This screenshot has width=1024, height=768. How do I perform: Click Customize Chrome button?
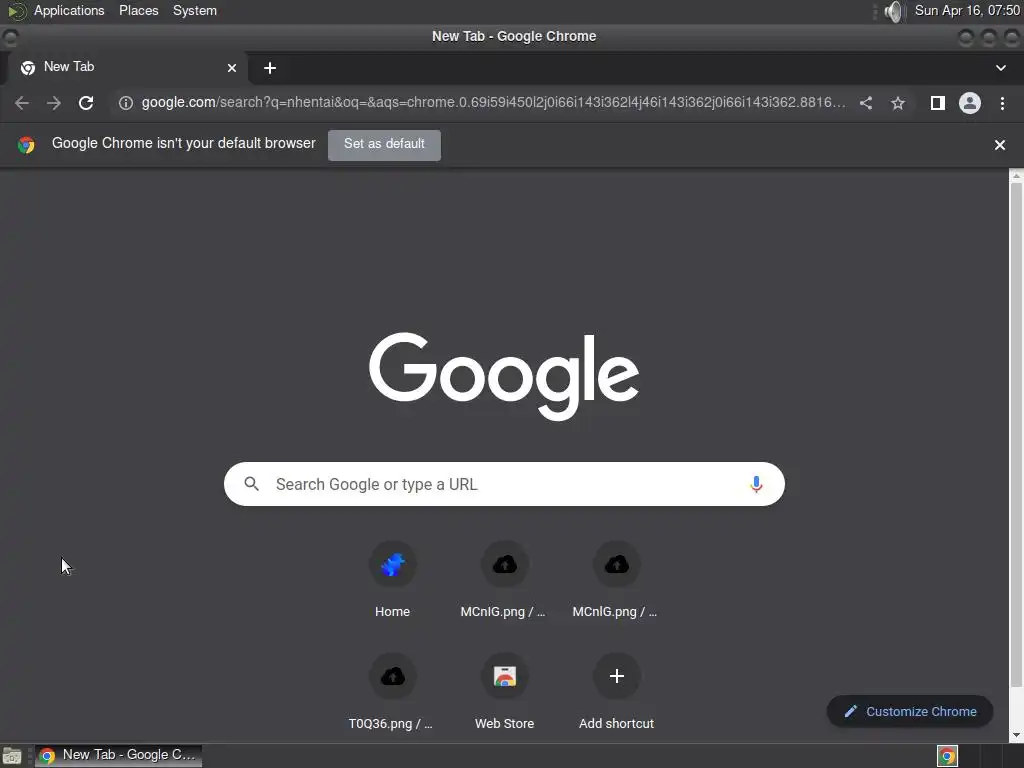click(x=910, y=711)
